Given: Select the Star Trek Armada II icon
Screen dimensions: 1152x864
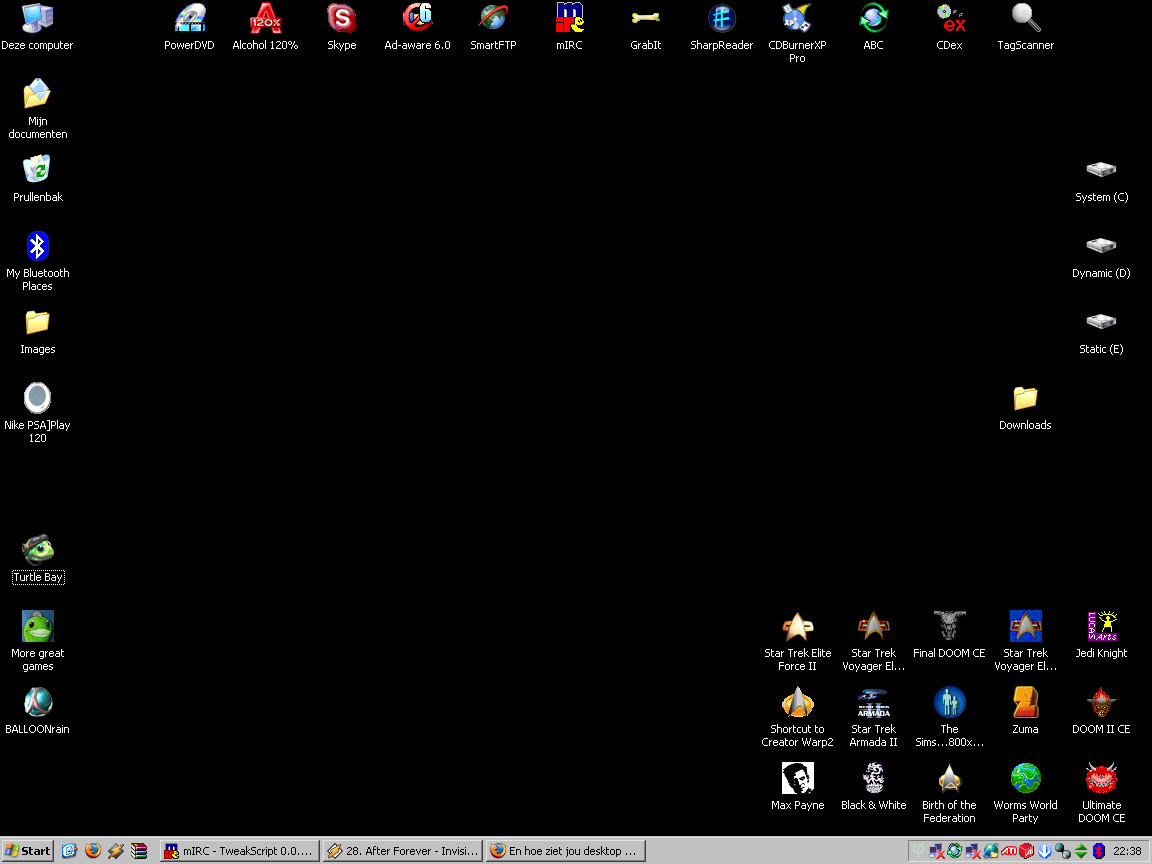Looking at the screenshot, I should coord(874,717).
